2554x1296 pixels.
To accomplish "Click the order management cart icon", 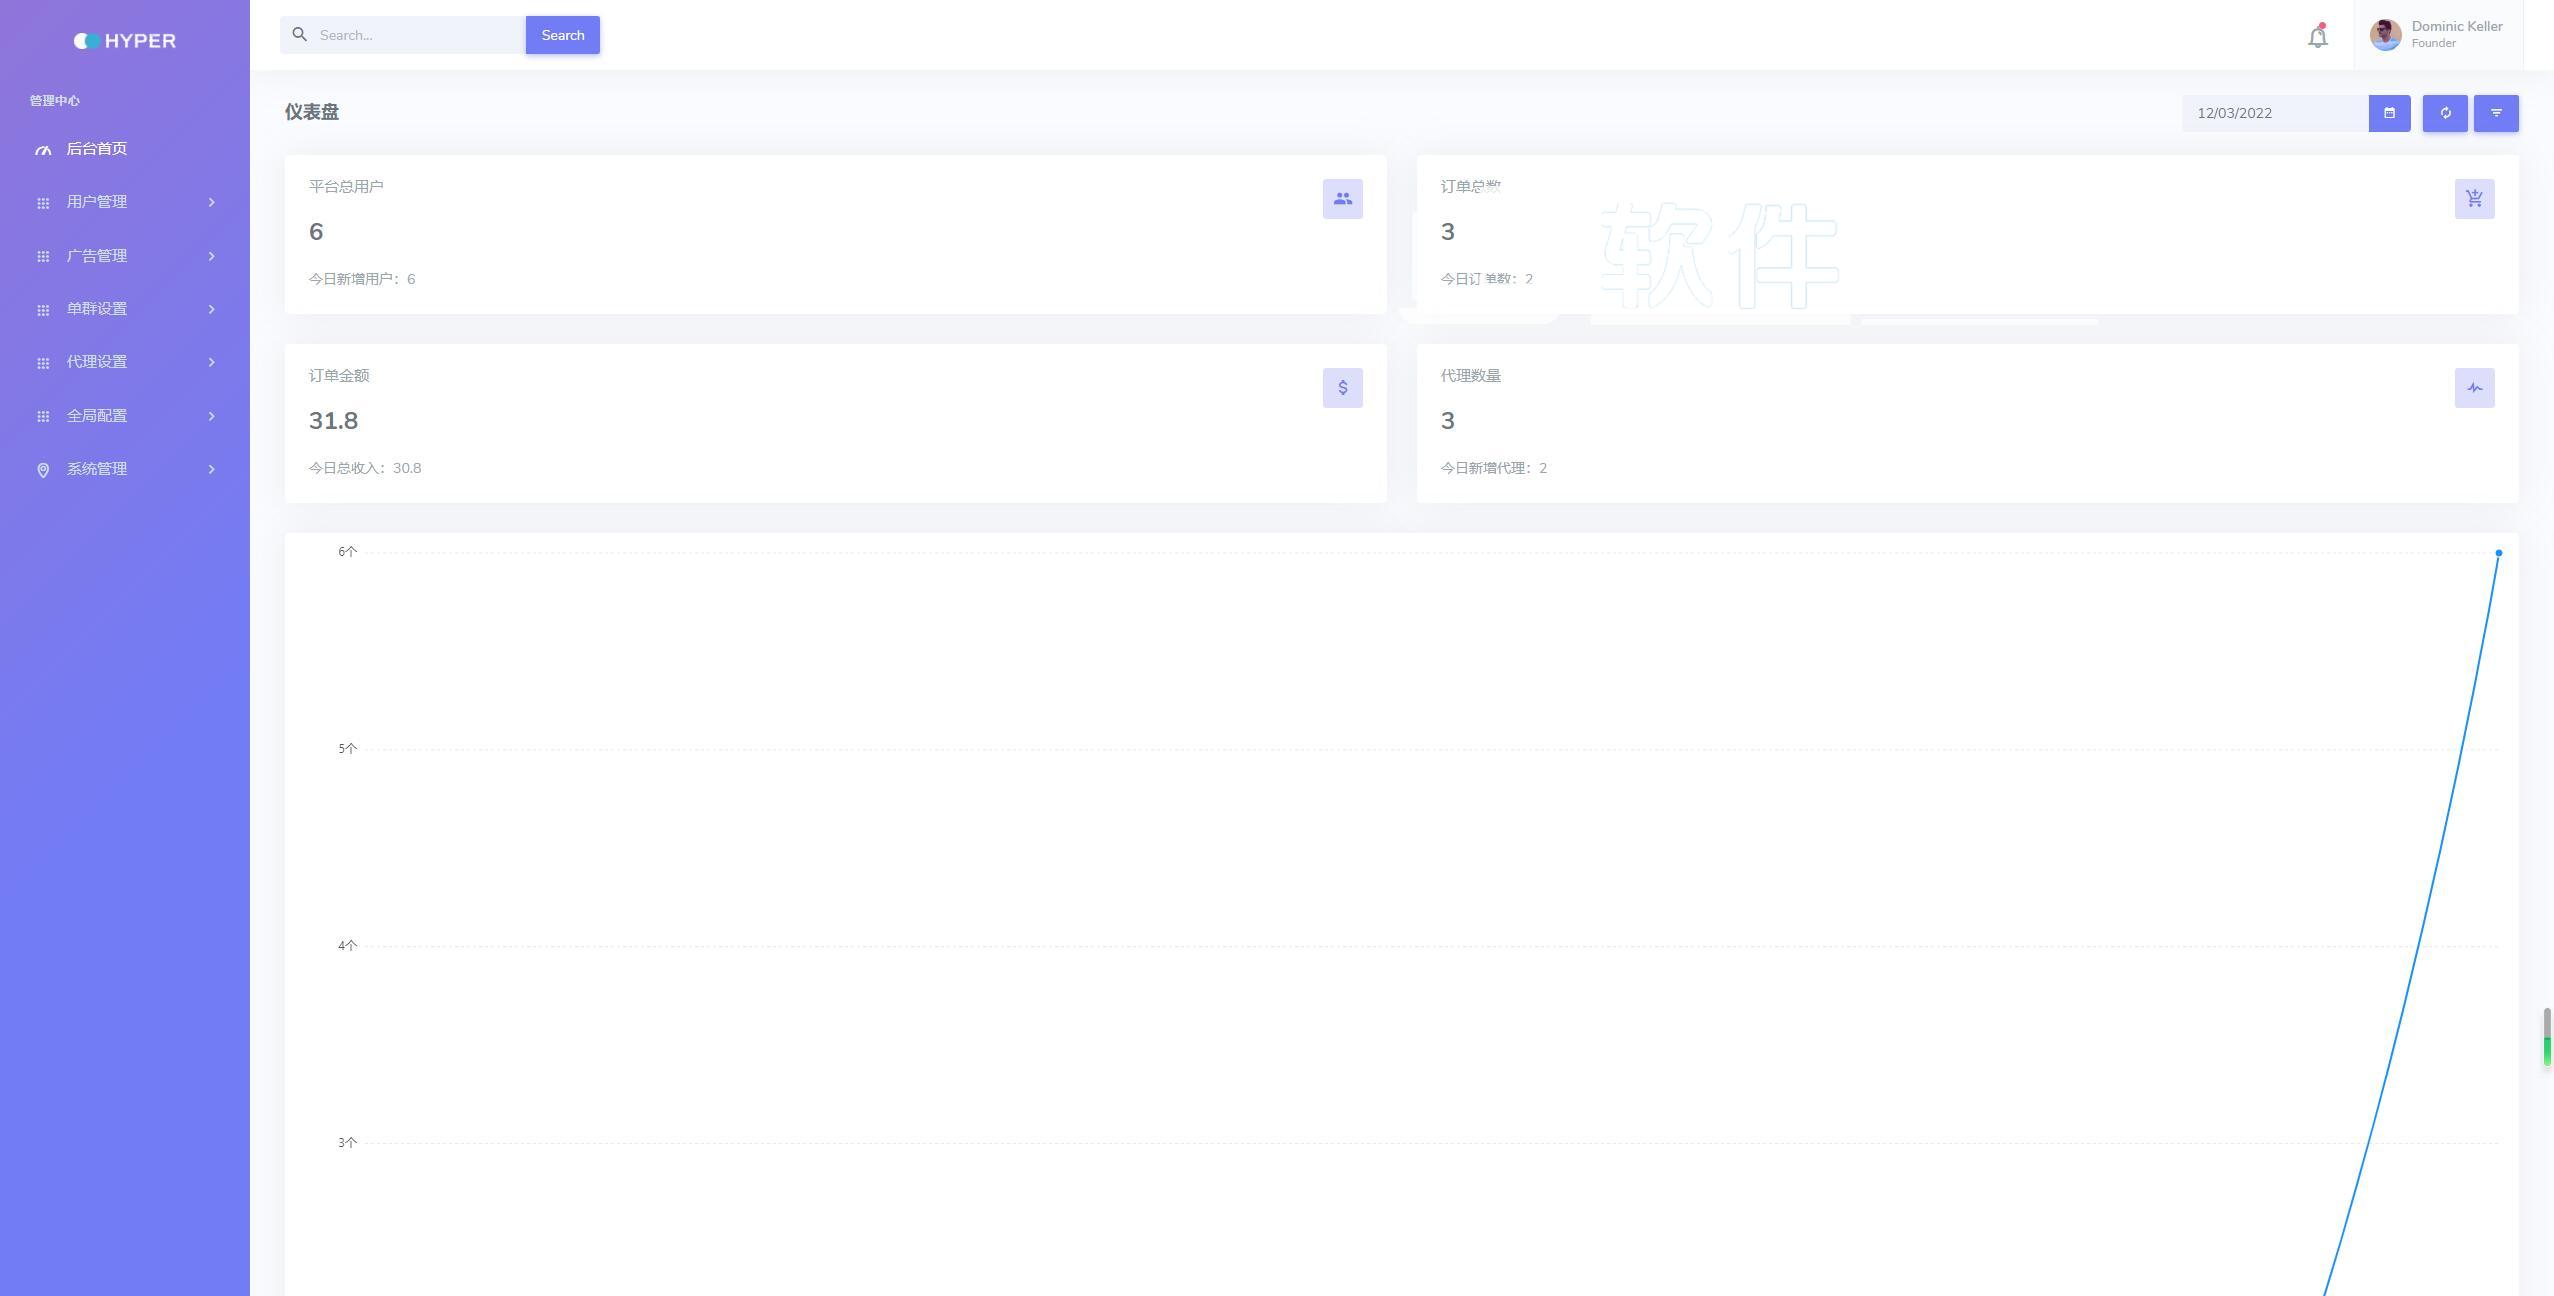I will [2473, 198].
